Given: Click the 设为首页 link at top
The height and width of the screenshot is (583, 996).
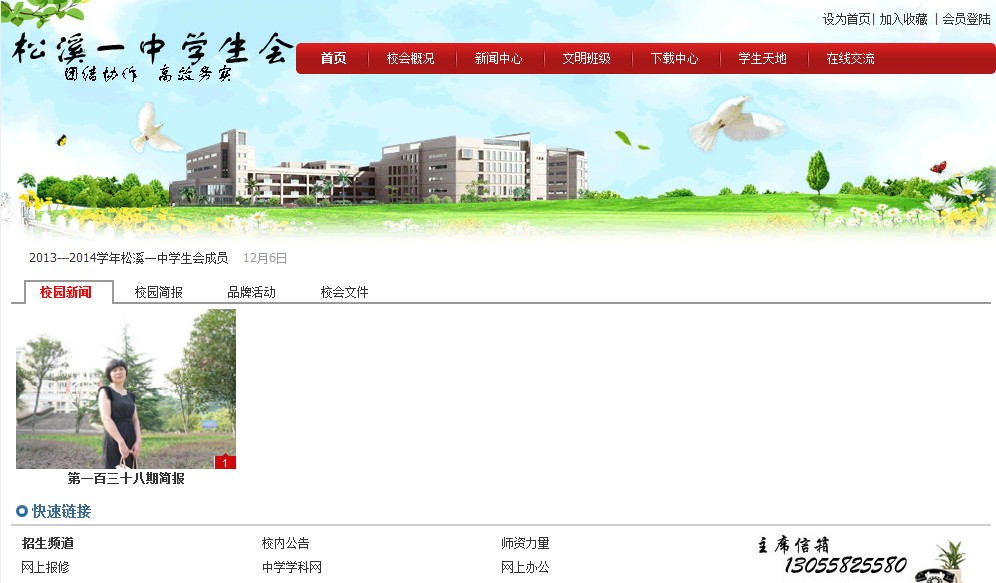Looking at the screenshot, I should (846, 19).
